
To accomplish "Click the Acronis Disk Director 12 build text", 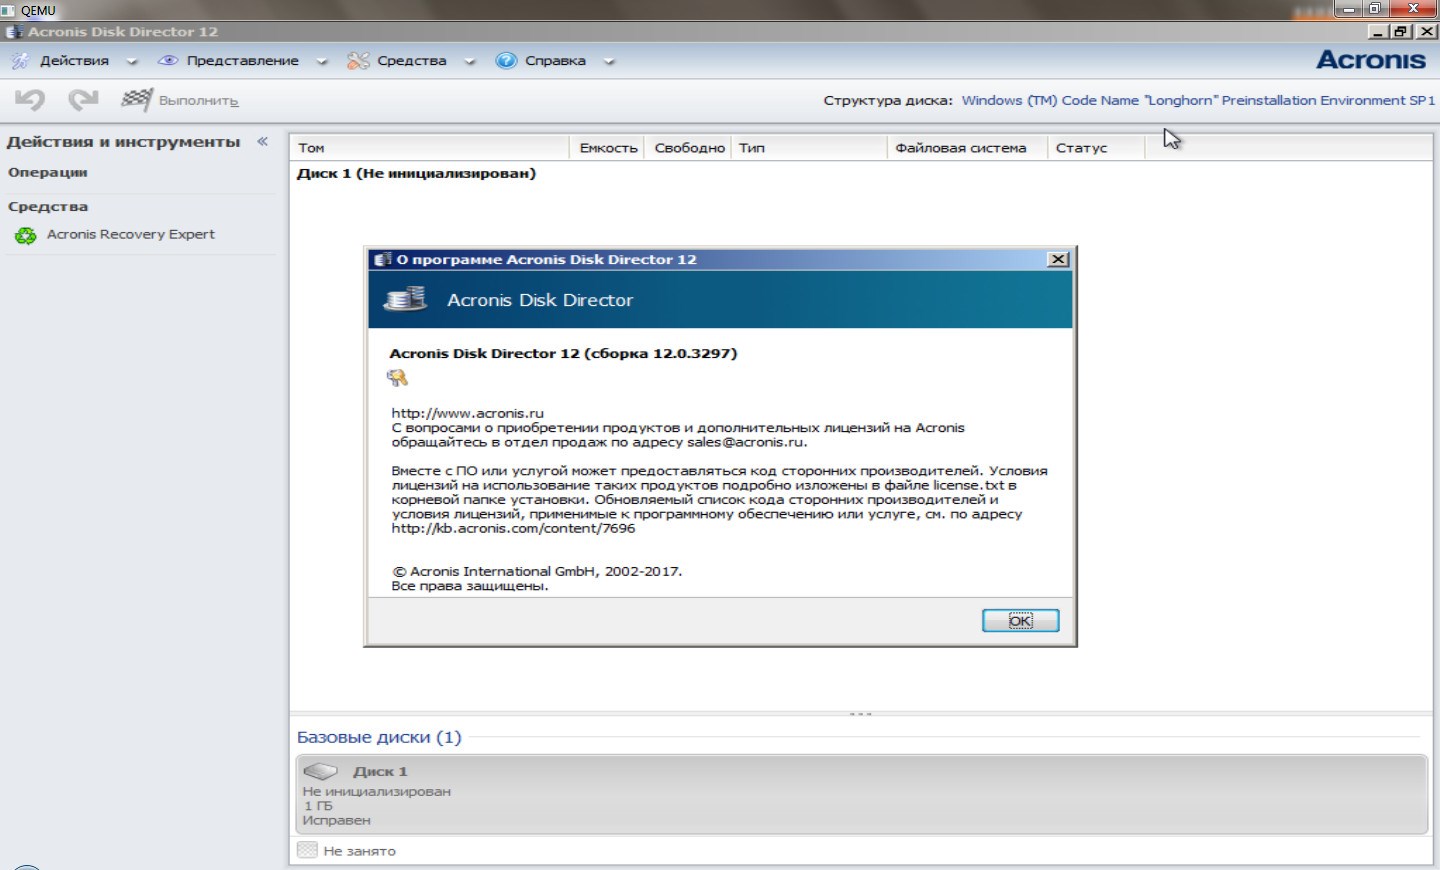I will (563, 353).
